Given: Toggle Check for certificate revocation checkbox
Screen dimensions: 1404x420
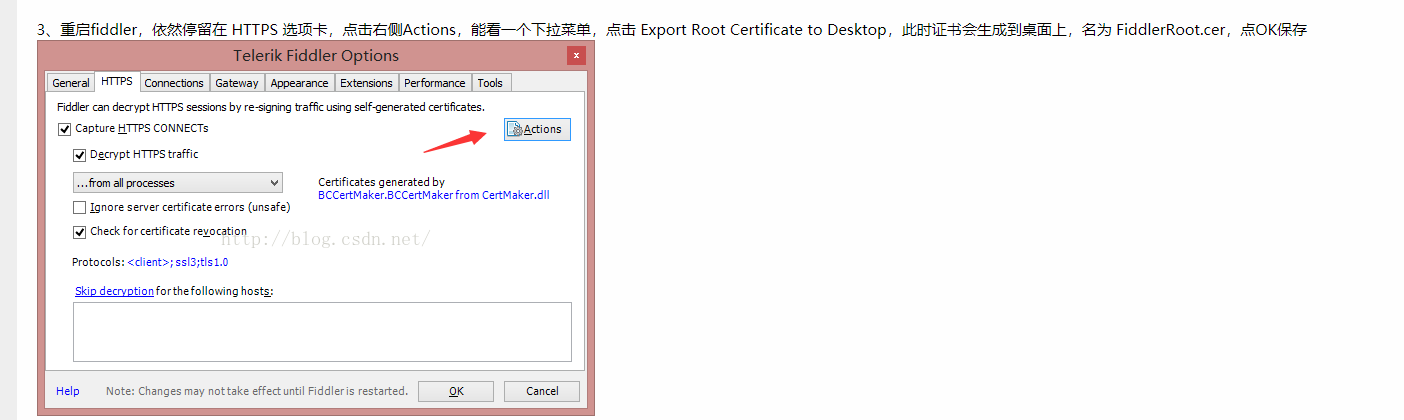Looking at the screenshot, I should [x=80, y=232].
